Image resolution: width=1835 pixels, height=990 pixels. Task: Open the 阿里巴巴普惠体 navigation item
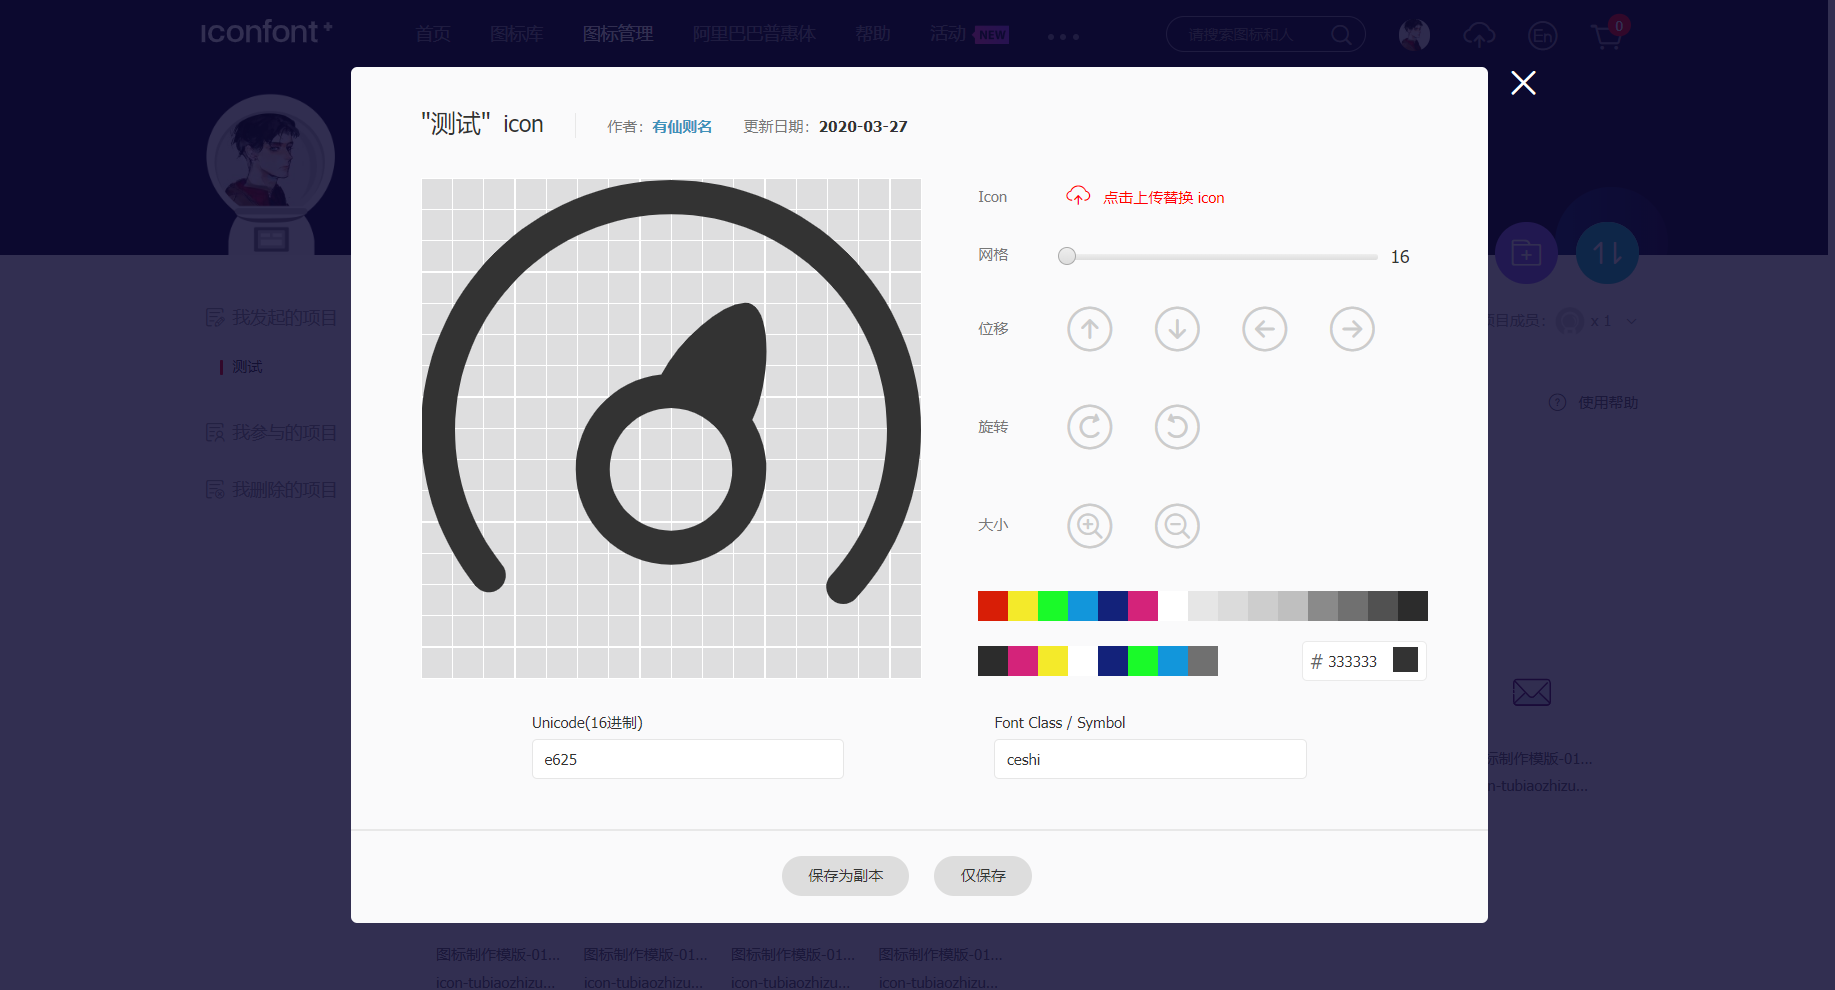[754, 34]
